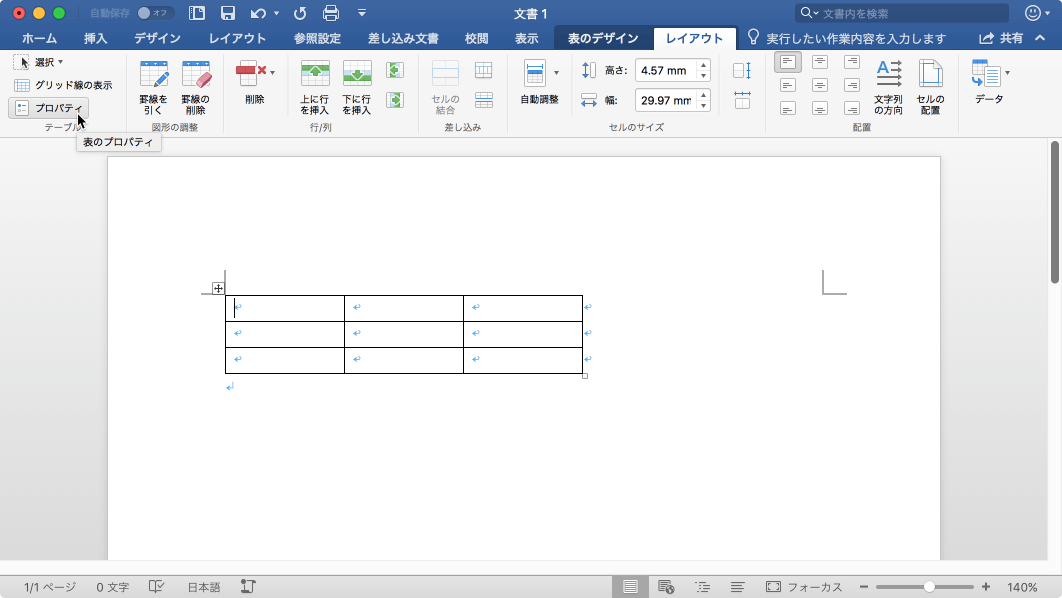Enter Focus (フォーカス) mode
The height and width of the screenshot is (598, 1062).
click(804, 586)
